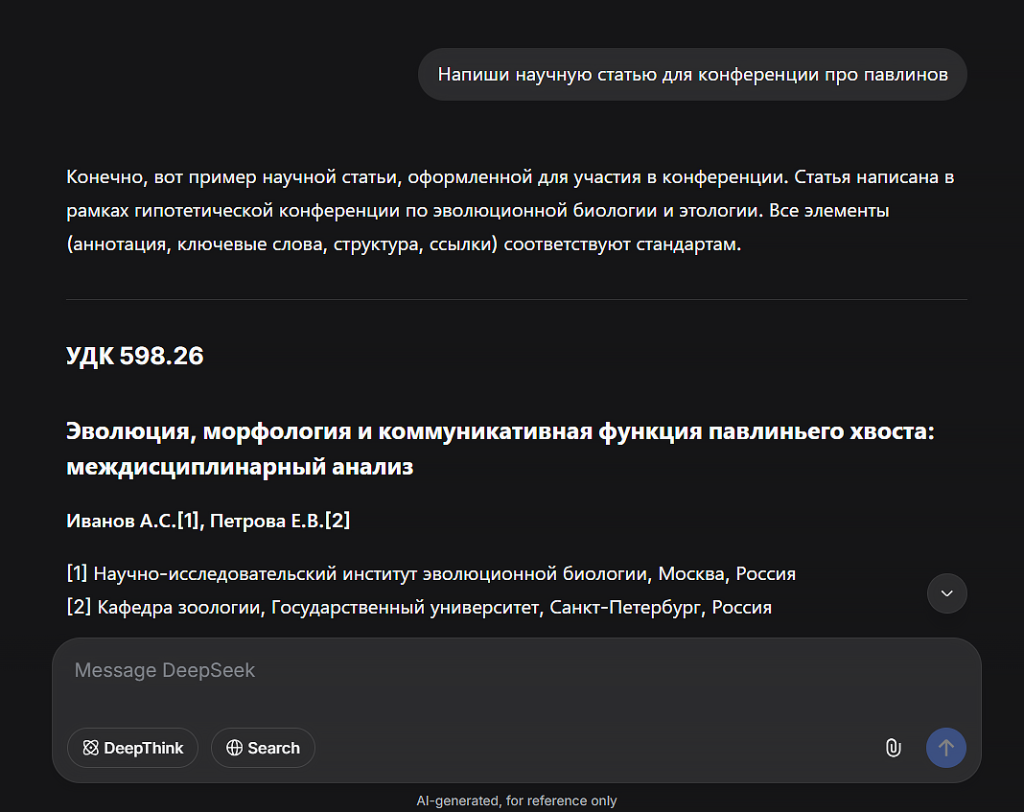Turn off DeepThink reasoning
This screenshot has height=812, width=1024.
click(x=132, y=747)
